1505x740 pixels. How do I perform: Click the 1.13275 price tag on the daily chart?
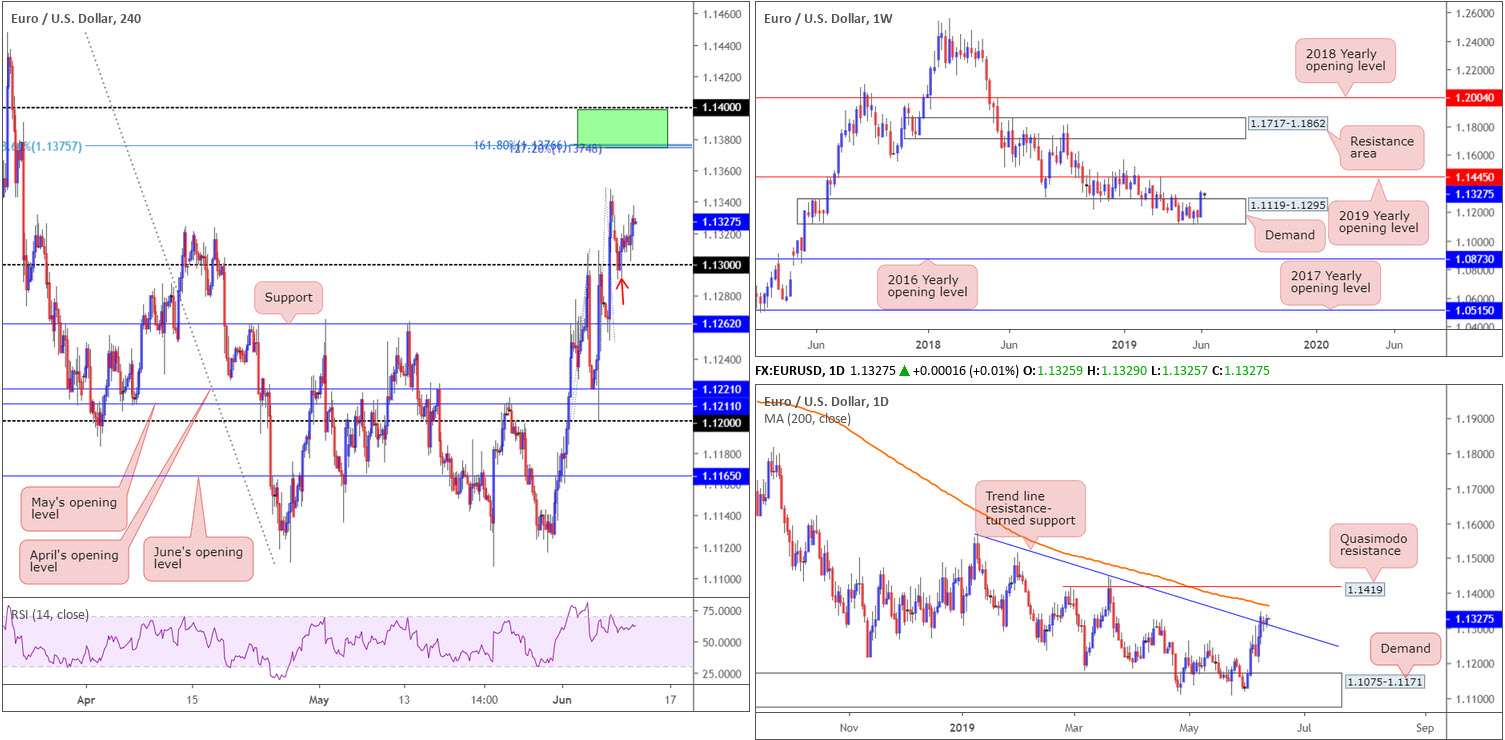(x=1474, y=619)
